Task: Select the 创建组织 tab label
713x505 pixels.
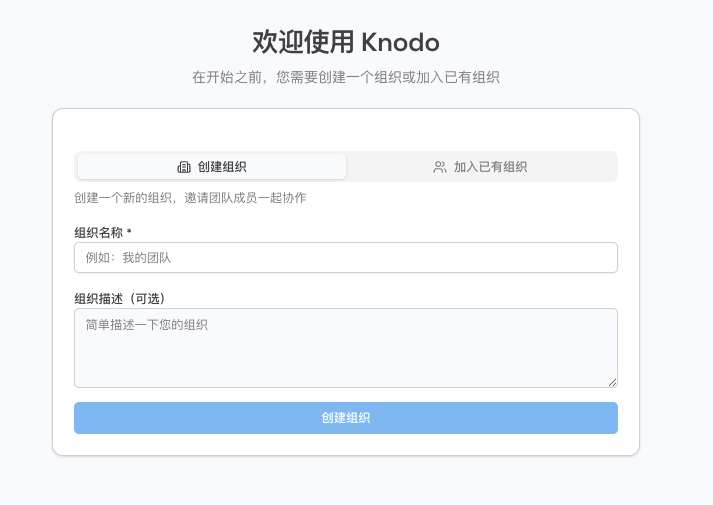Action: 222,167
